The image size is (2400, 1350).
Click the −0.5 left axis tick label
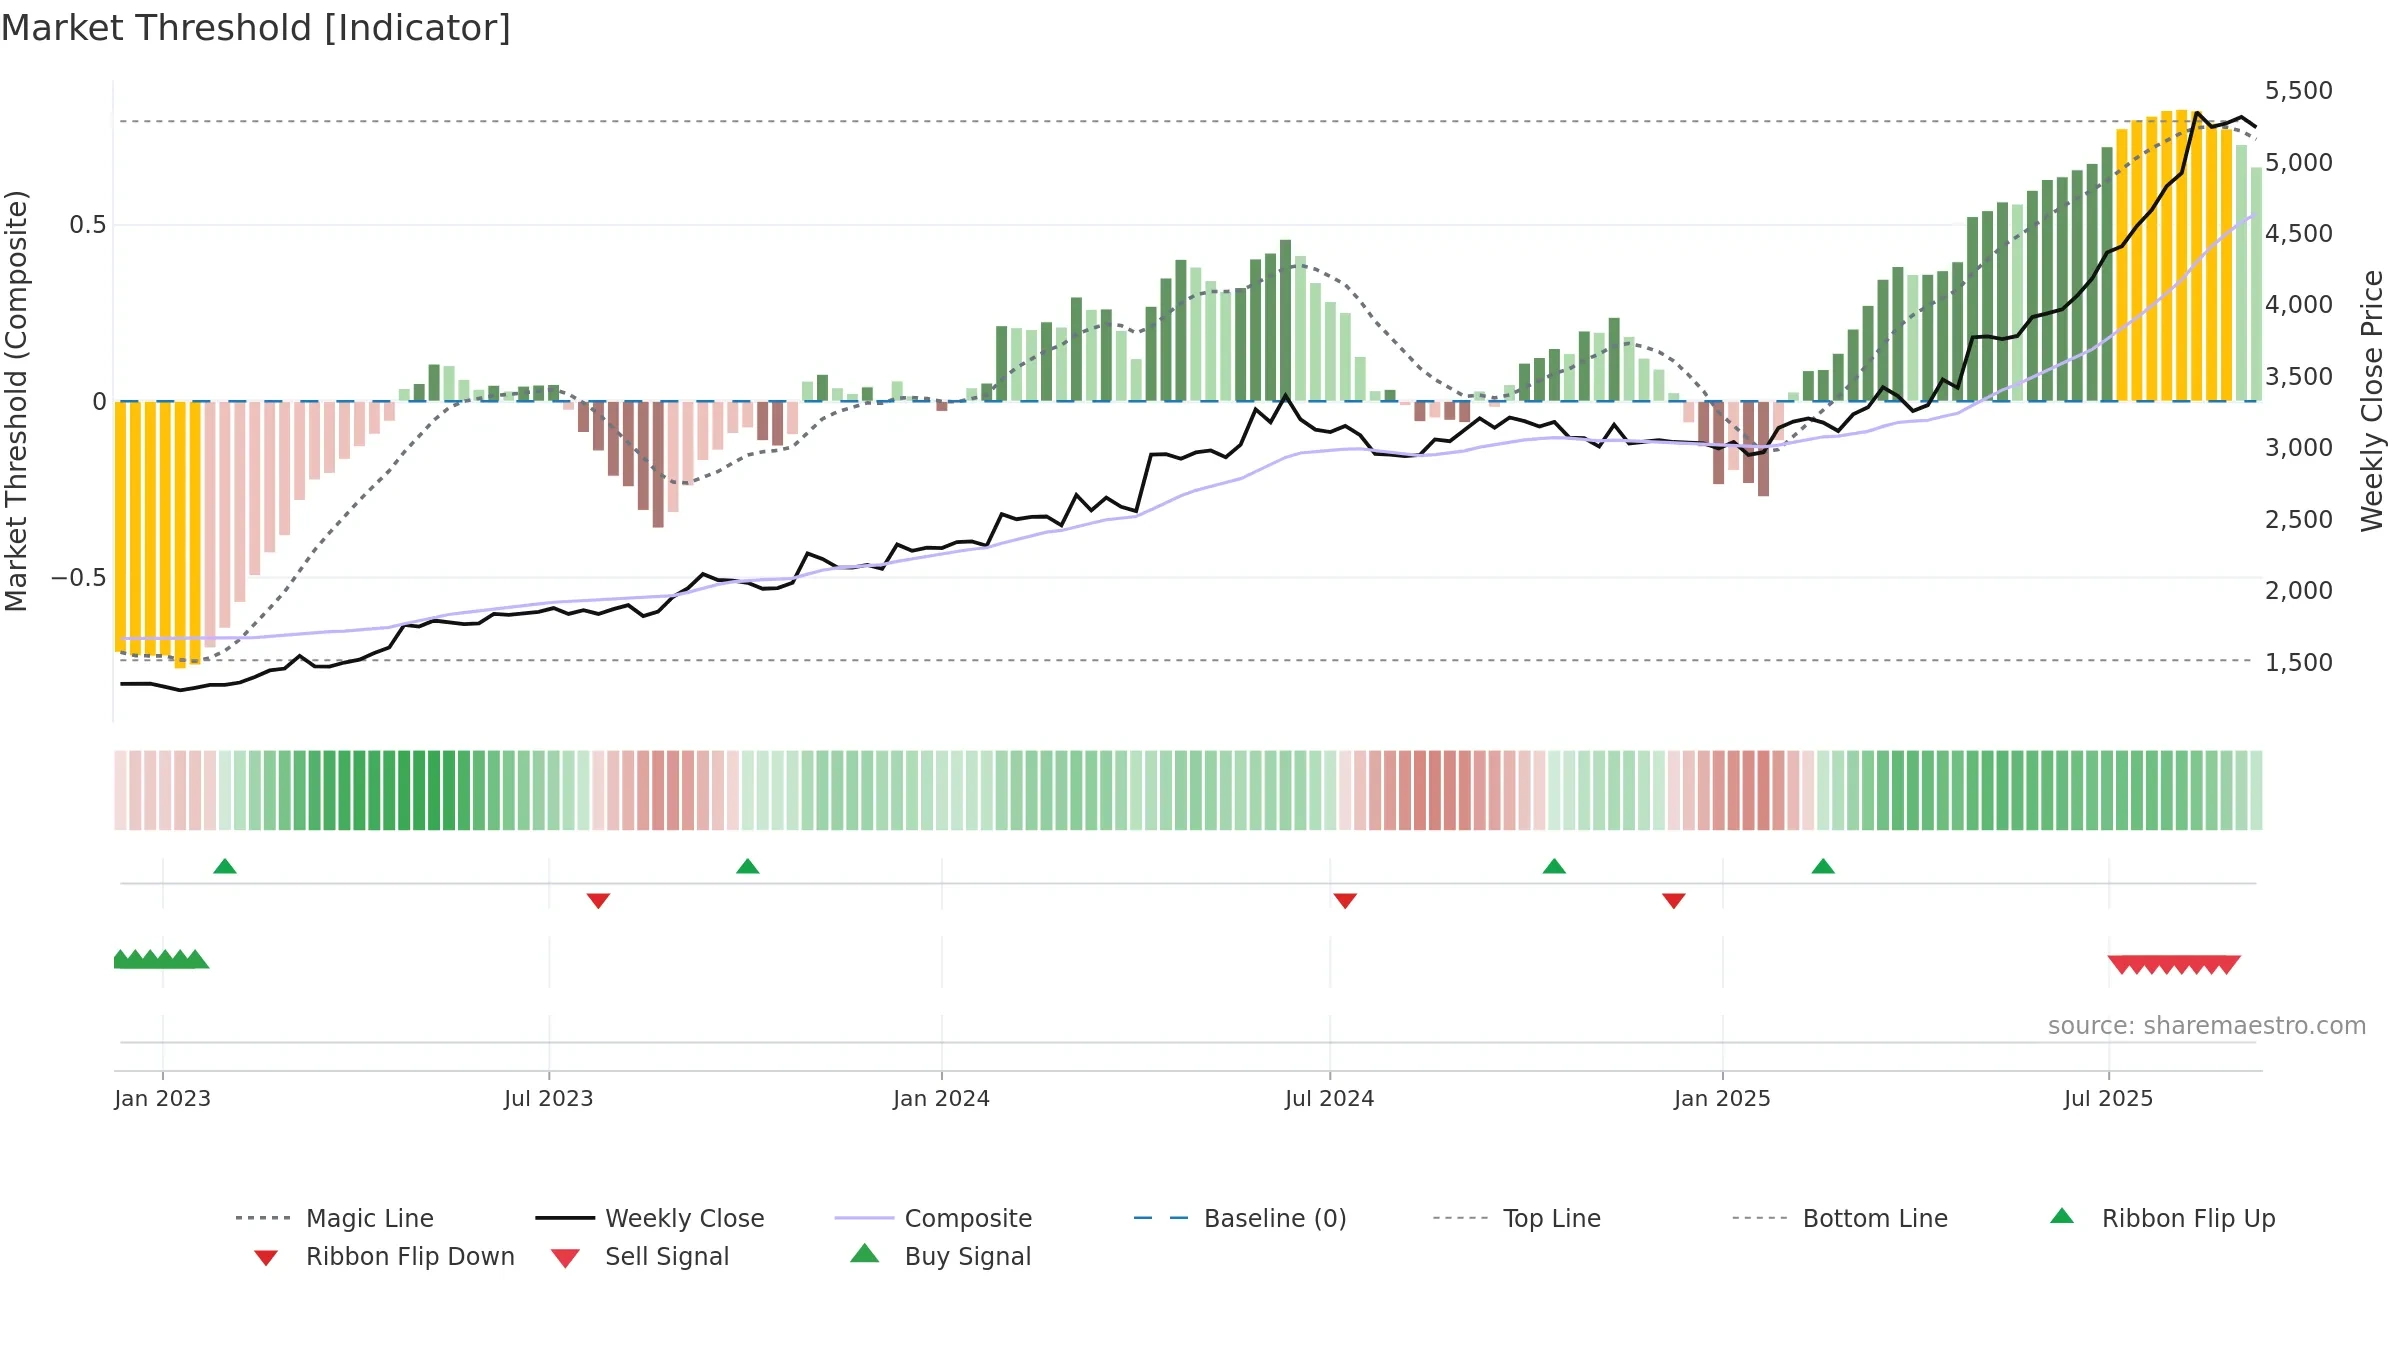[x=79, y=577]
